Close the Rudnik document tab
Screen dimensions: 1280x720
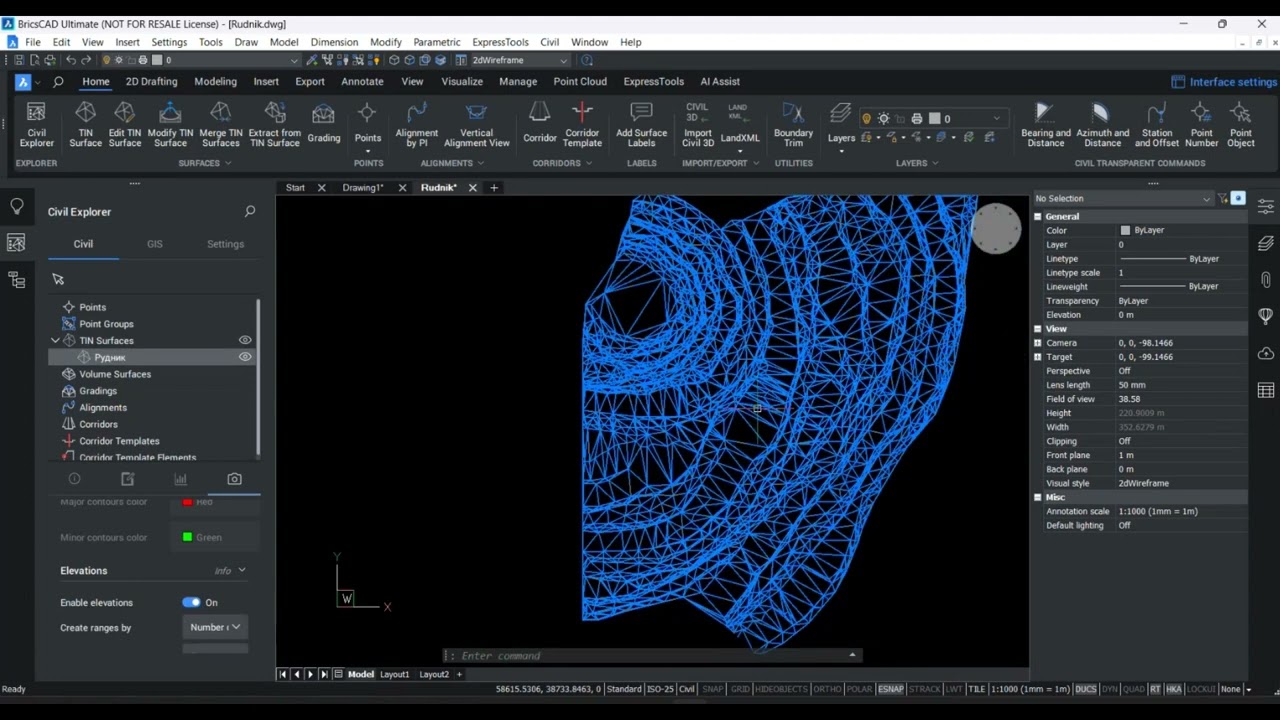click(473, 188)
